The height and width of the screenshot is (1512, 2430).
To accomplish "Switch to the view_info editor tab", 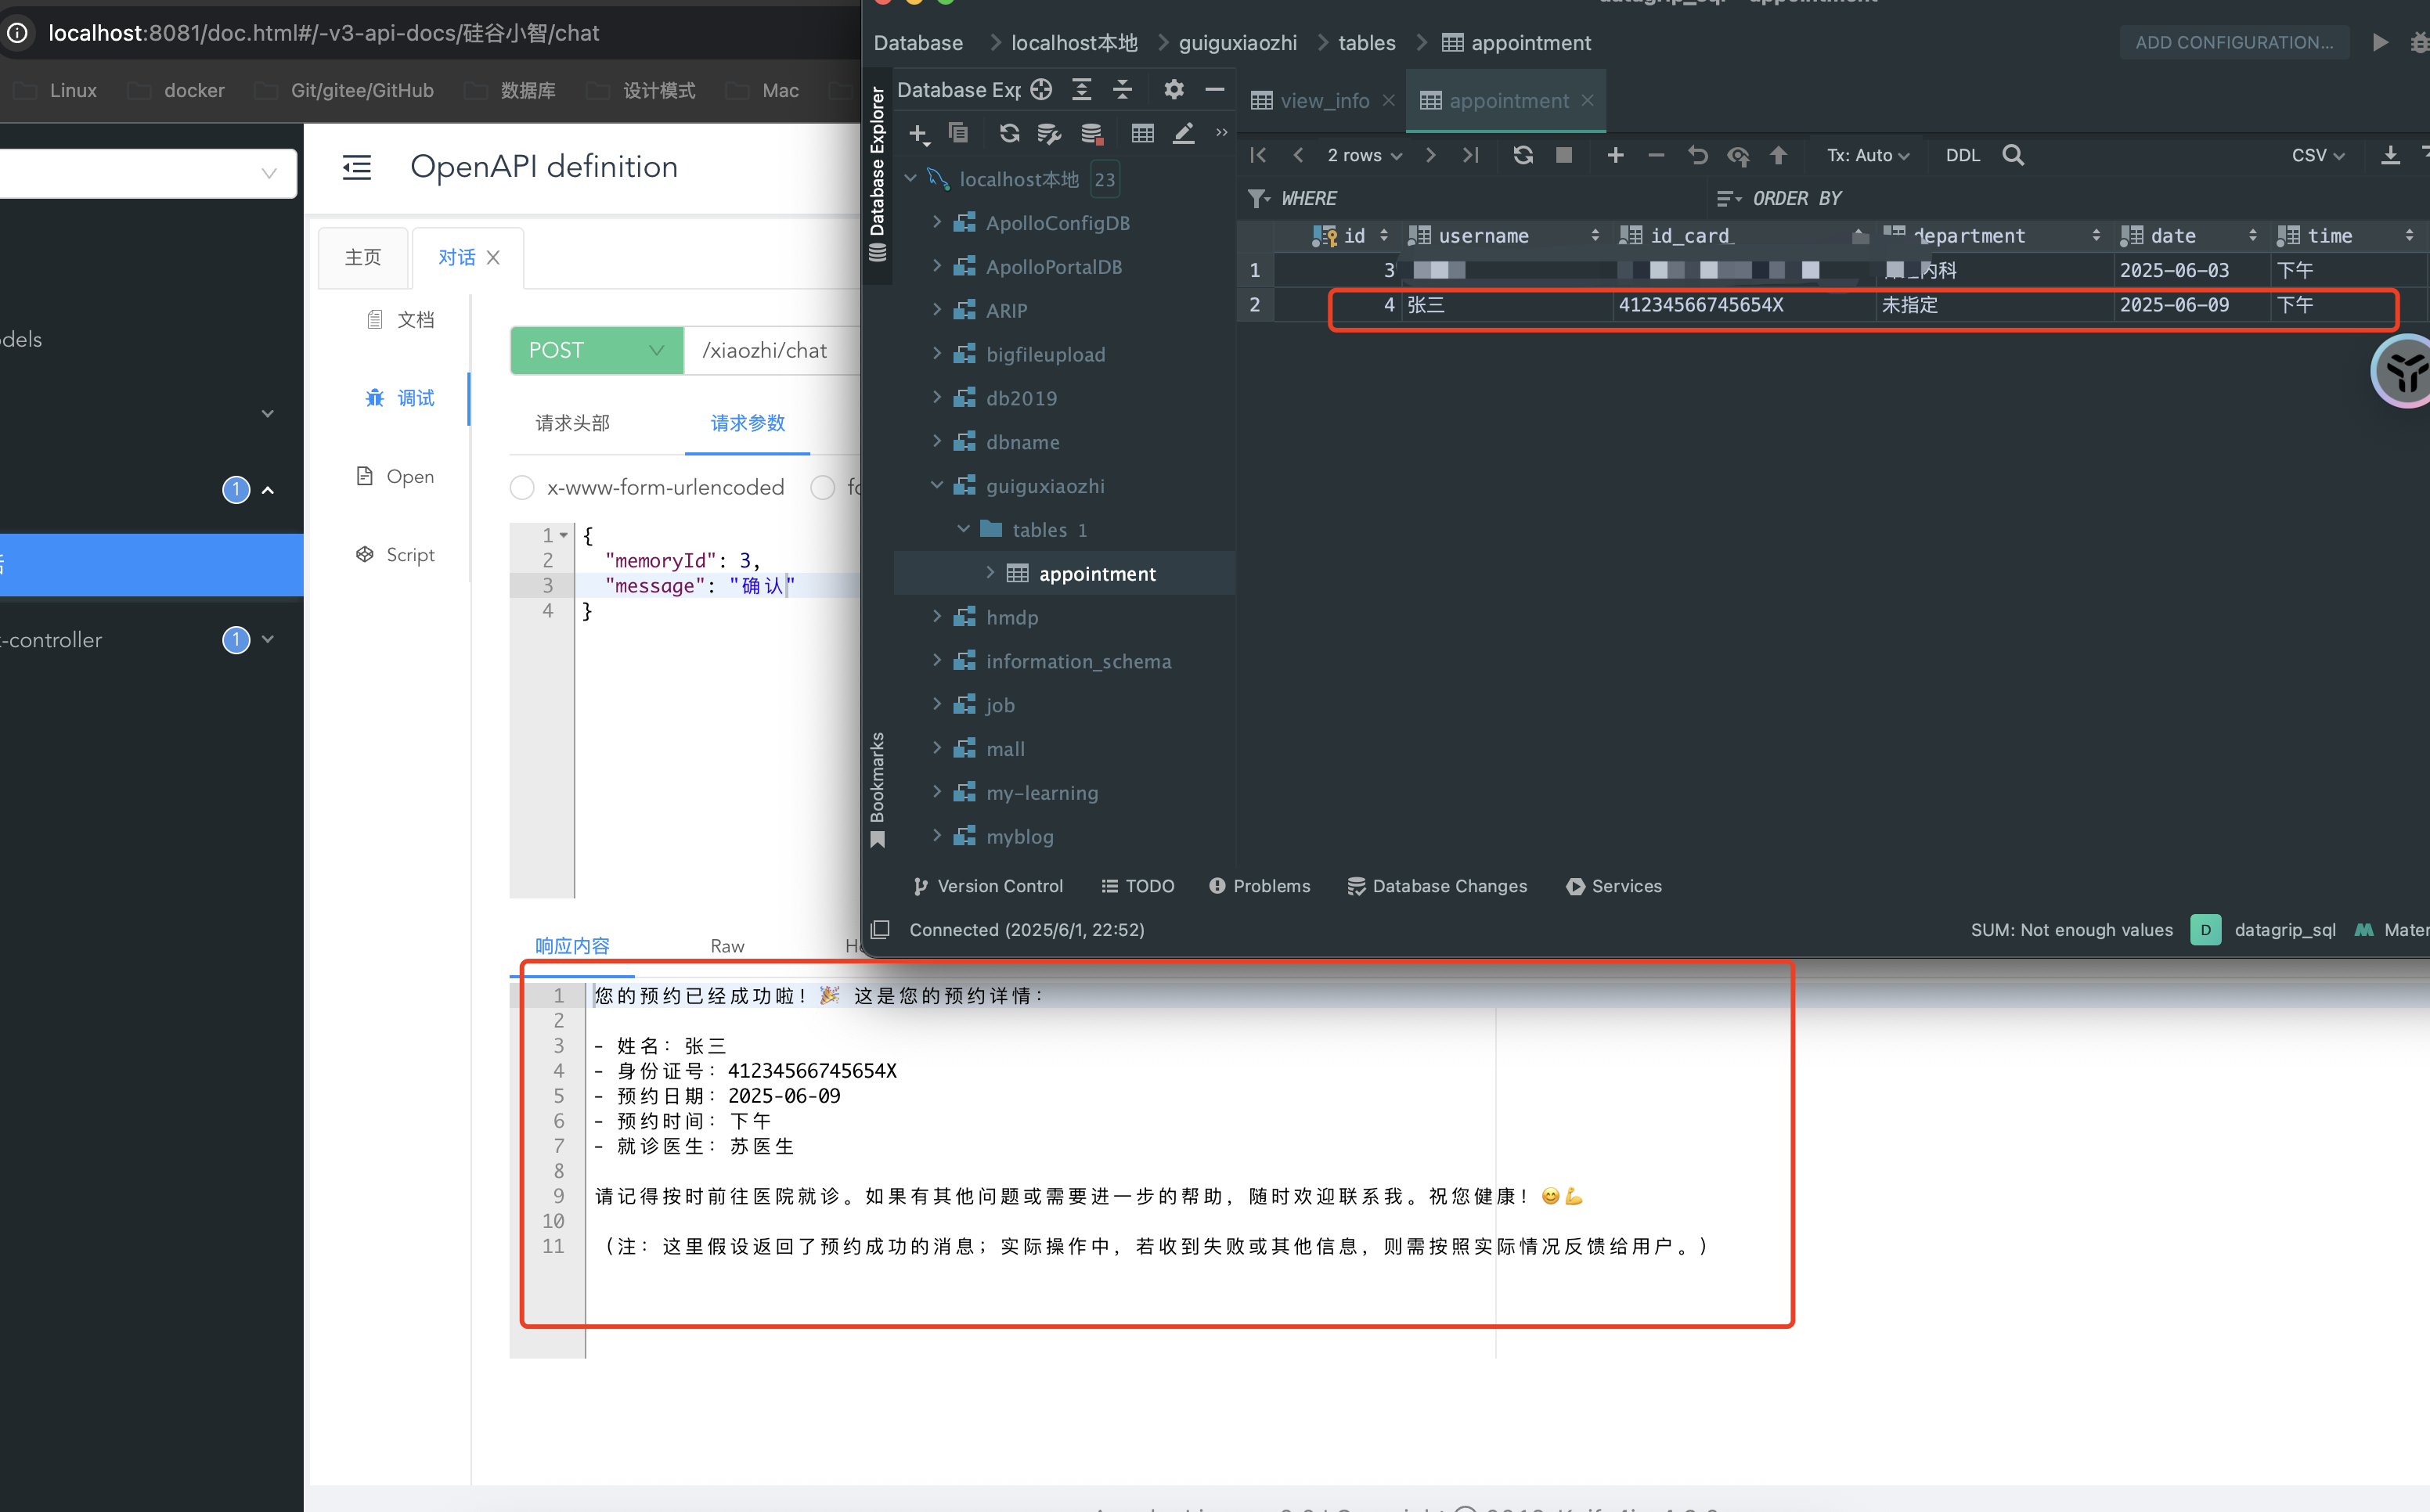I will 1324,101.
